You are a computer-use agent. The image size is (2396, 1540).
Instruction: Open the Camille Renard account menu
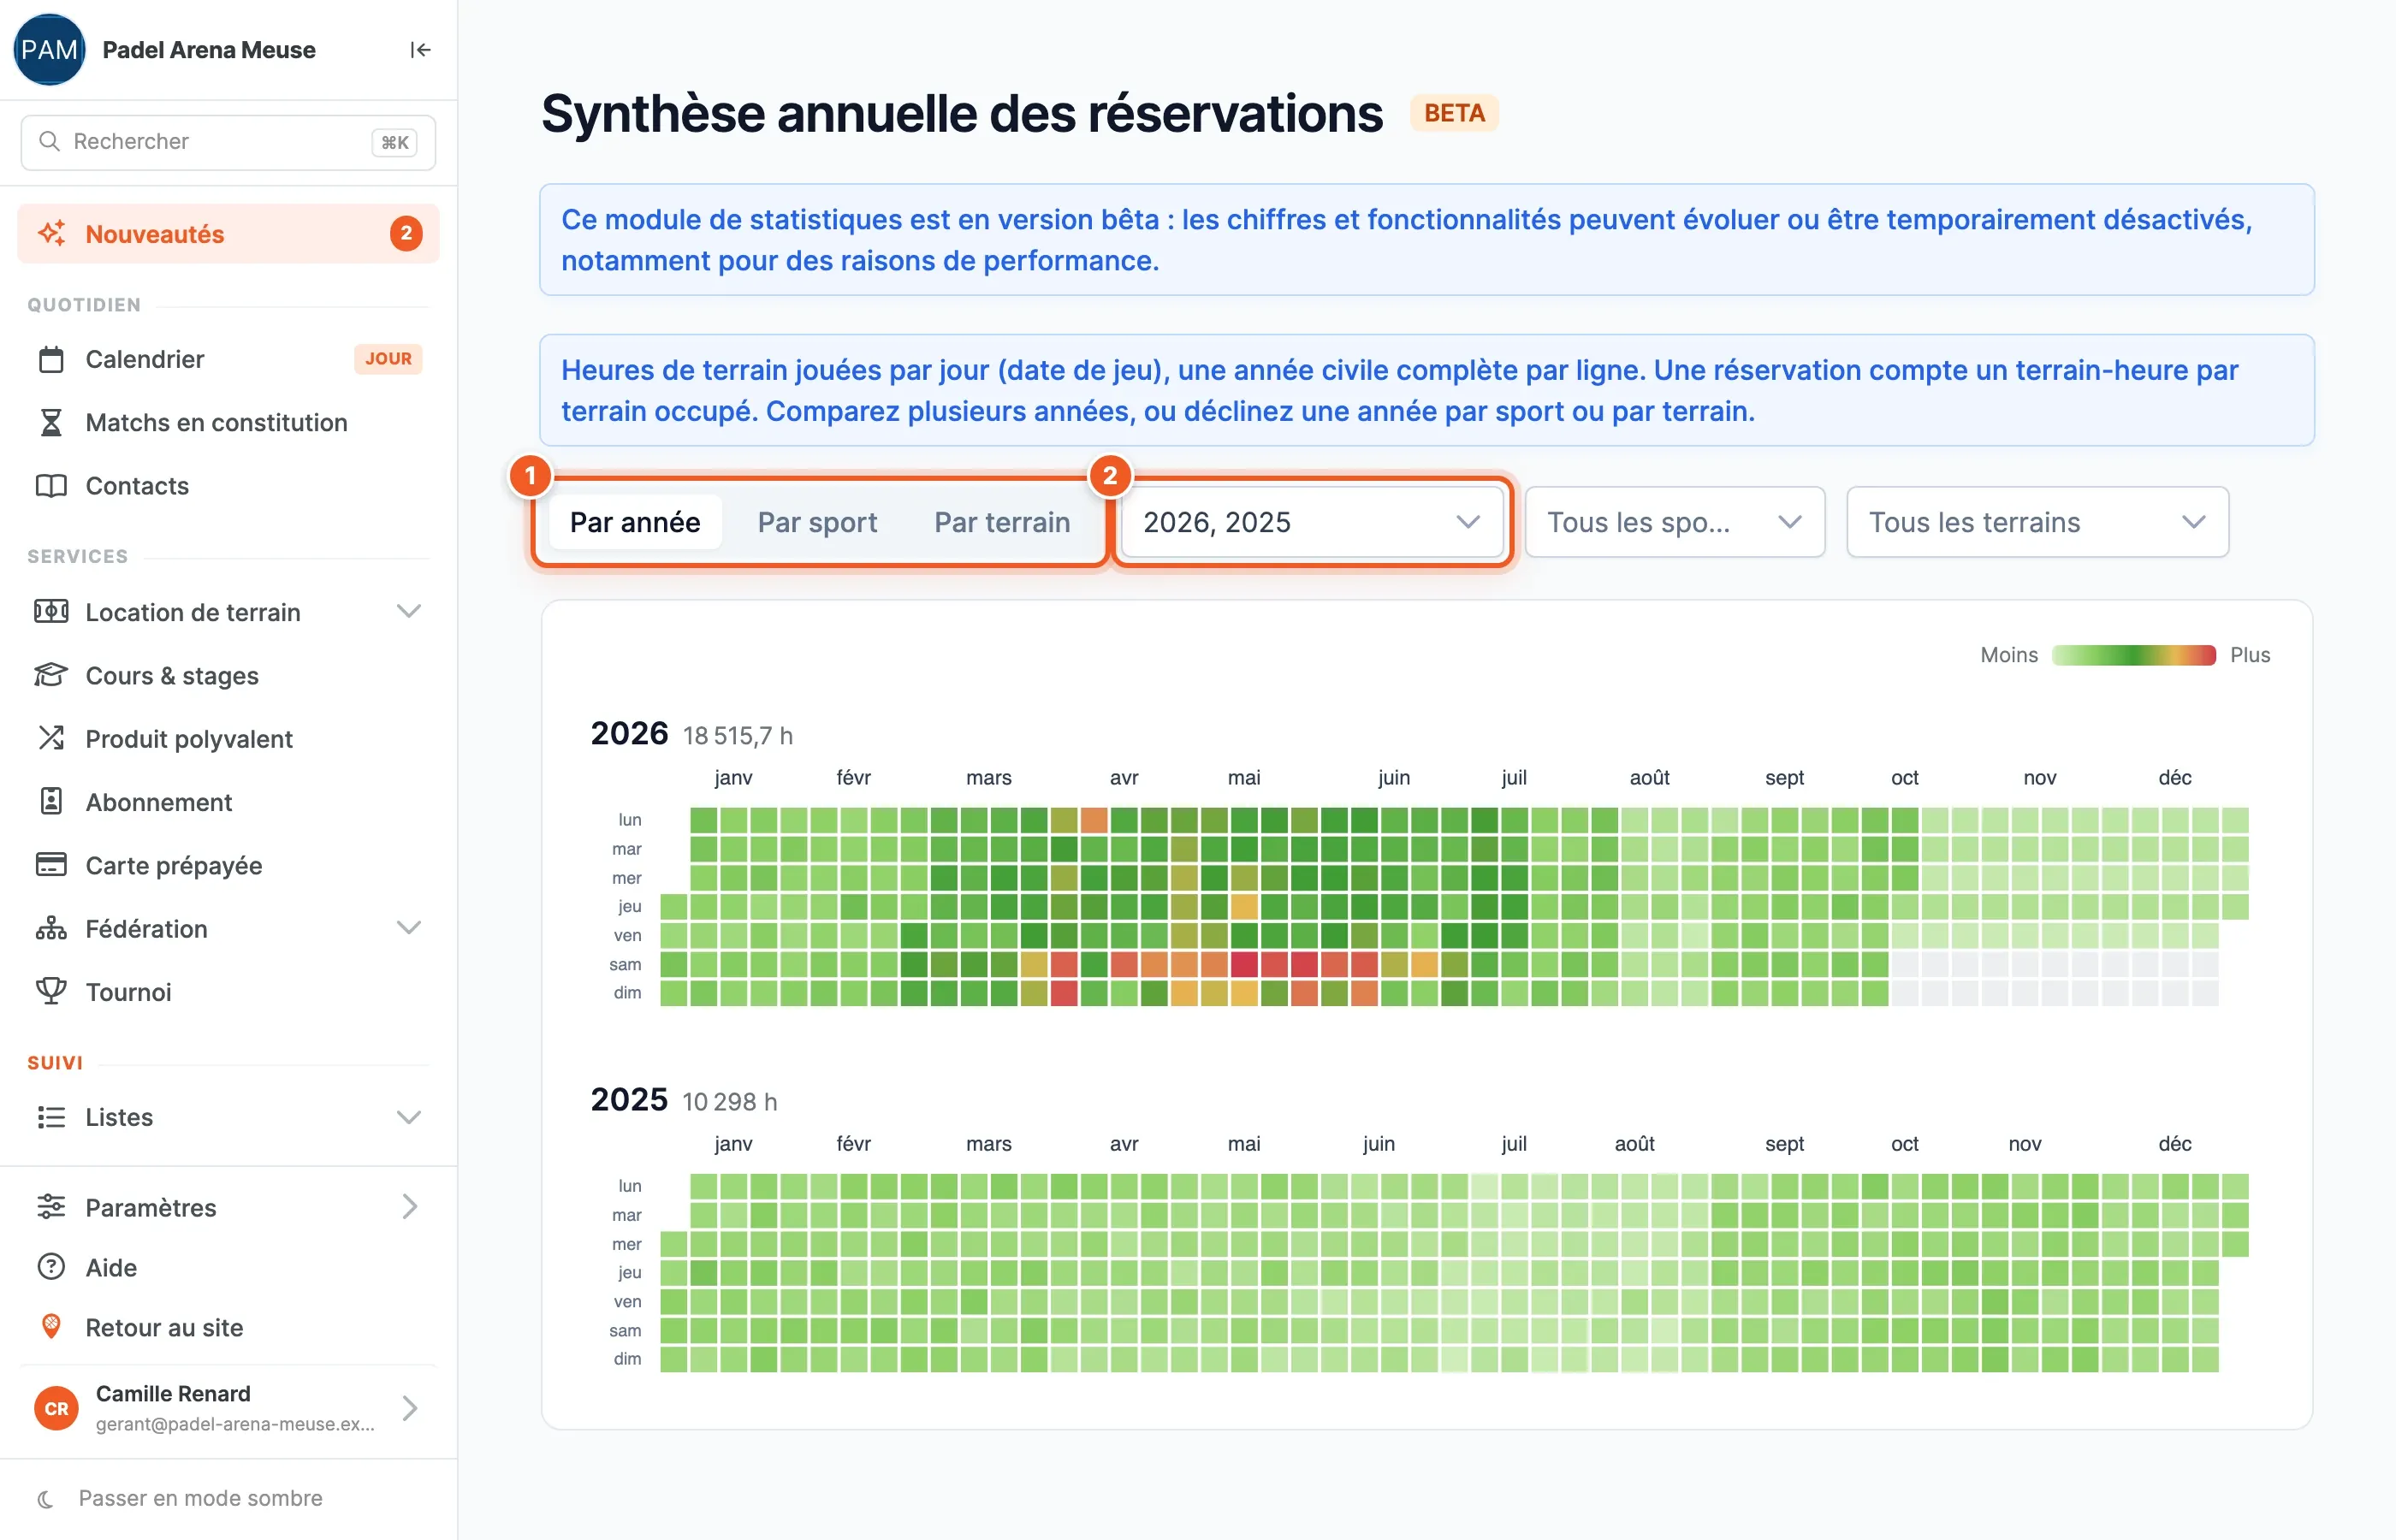pos(228,1408)
